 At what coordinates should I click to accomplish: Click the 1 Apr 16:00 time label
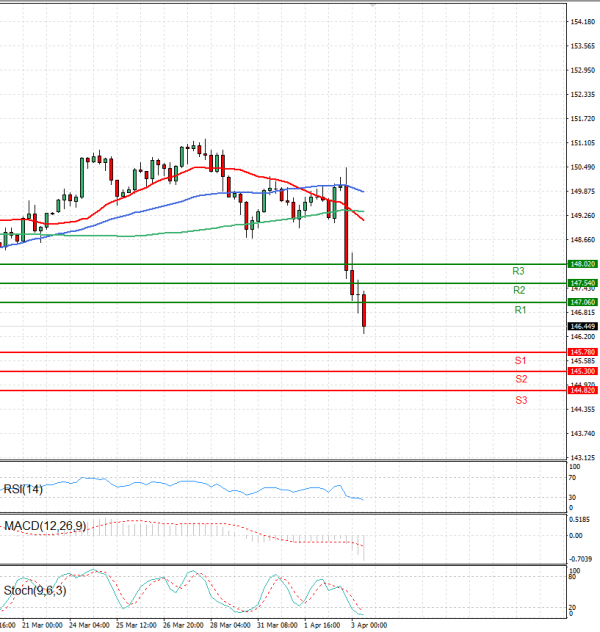(x=322, y=625)
